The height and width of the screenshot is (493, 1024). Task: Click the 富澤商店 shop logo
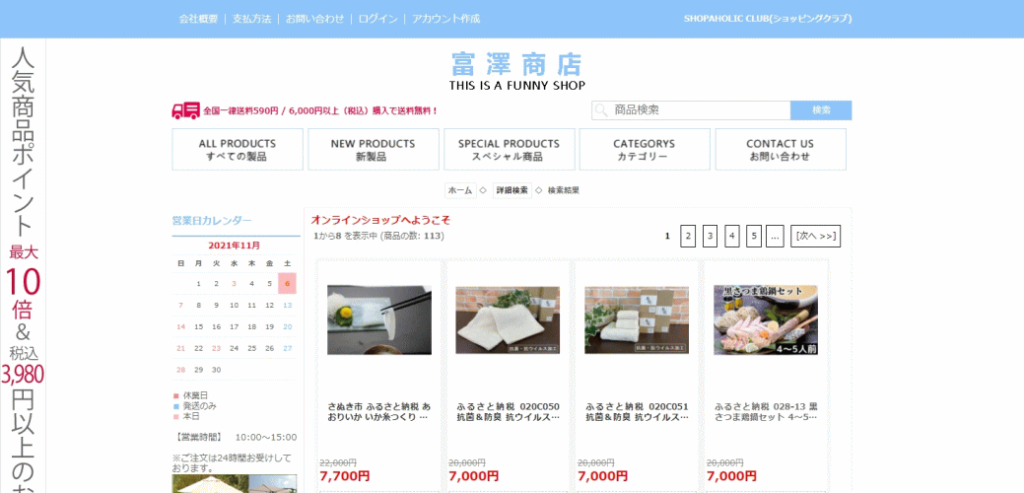[516, 65]
